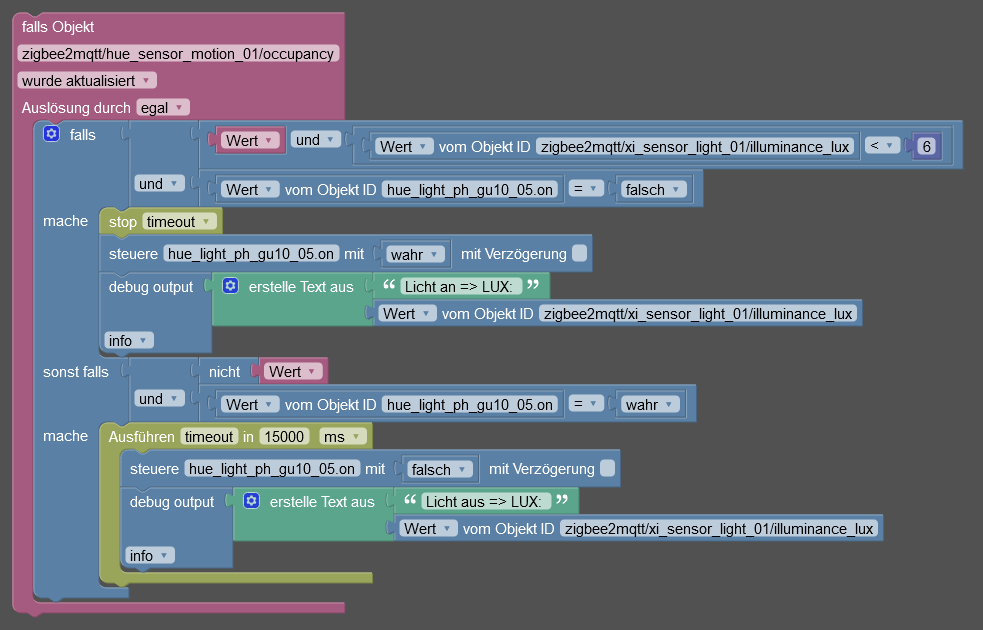Tick 'mit Verzögerung' checkbox for the wahr control

tap(580, 253)
